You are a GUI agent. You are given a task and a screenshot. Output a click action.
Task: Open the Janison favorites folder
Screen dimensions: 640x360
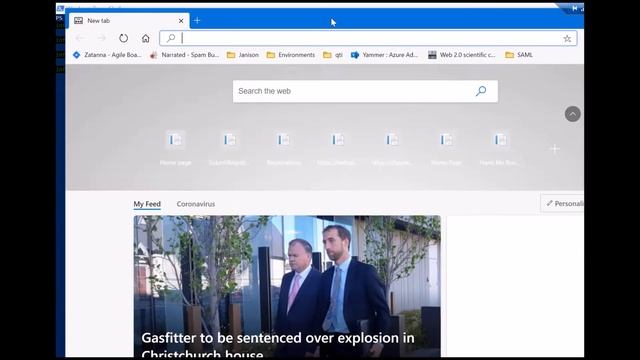(x=243, y=55)
